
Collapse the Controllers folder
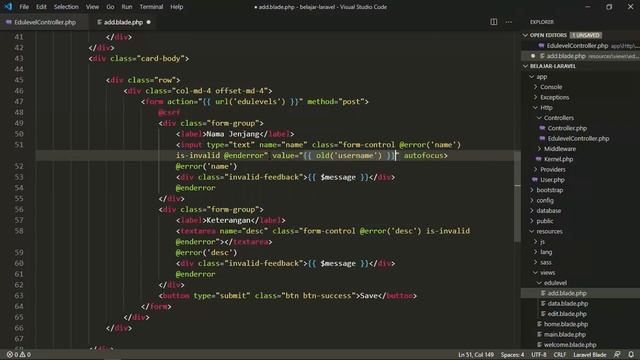[x=580, y=118]
